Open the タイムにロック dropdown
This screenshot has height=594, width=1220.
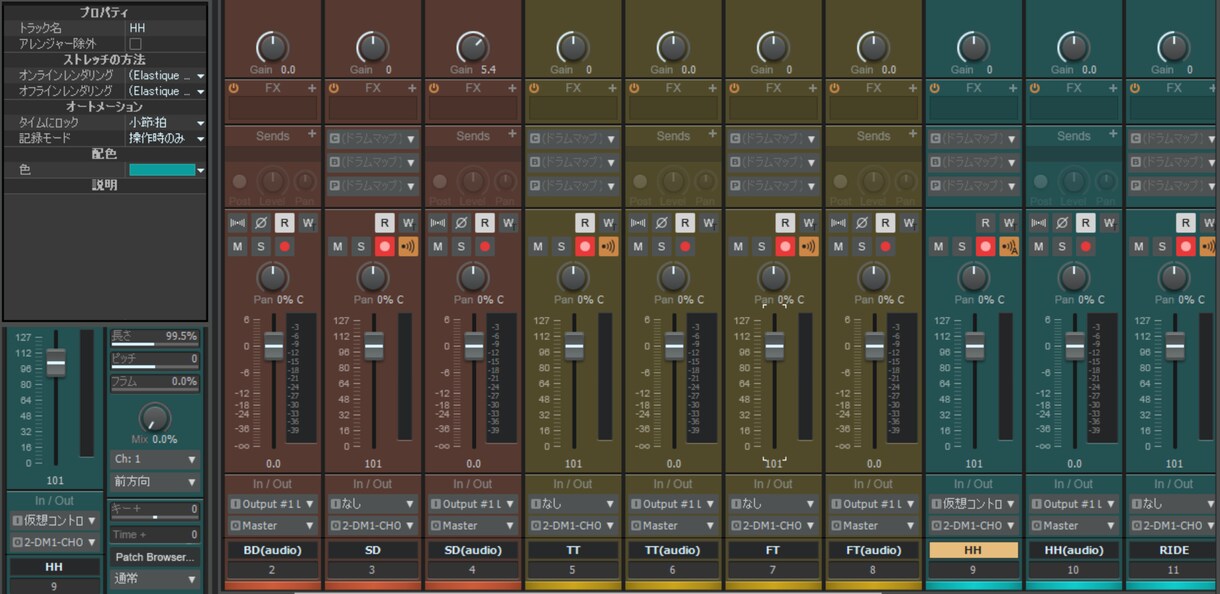point(166,122)
